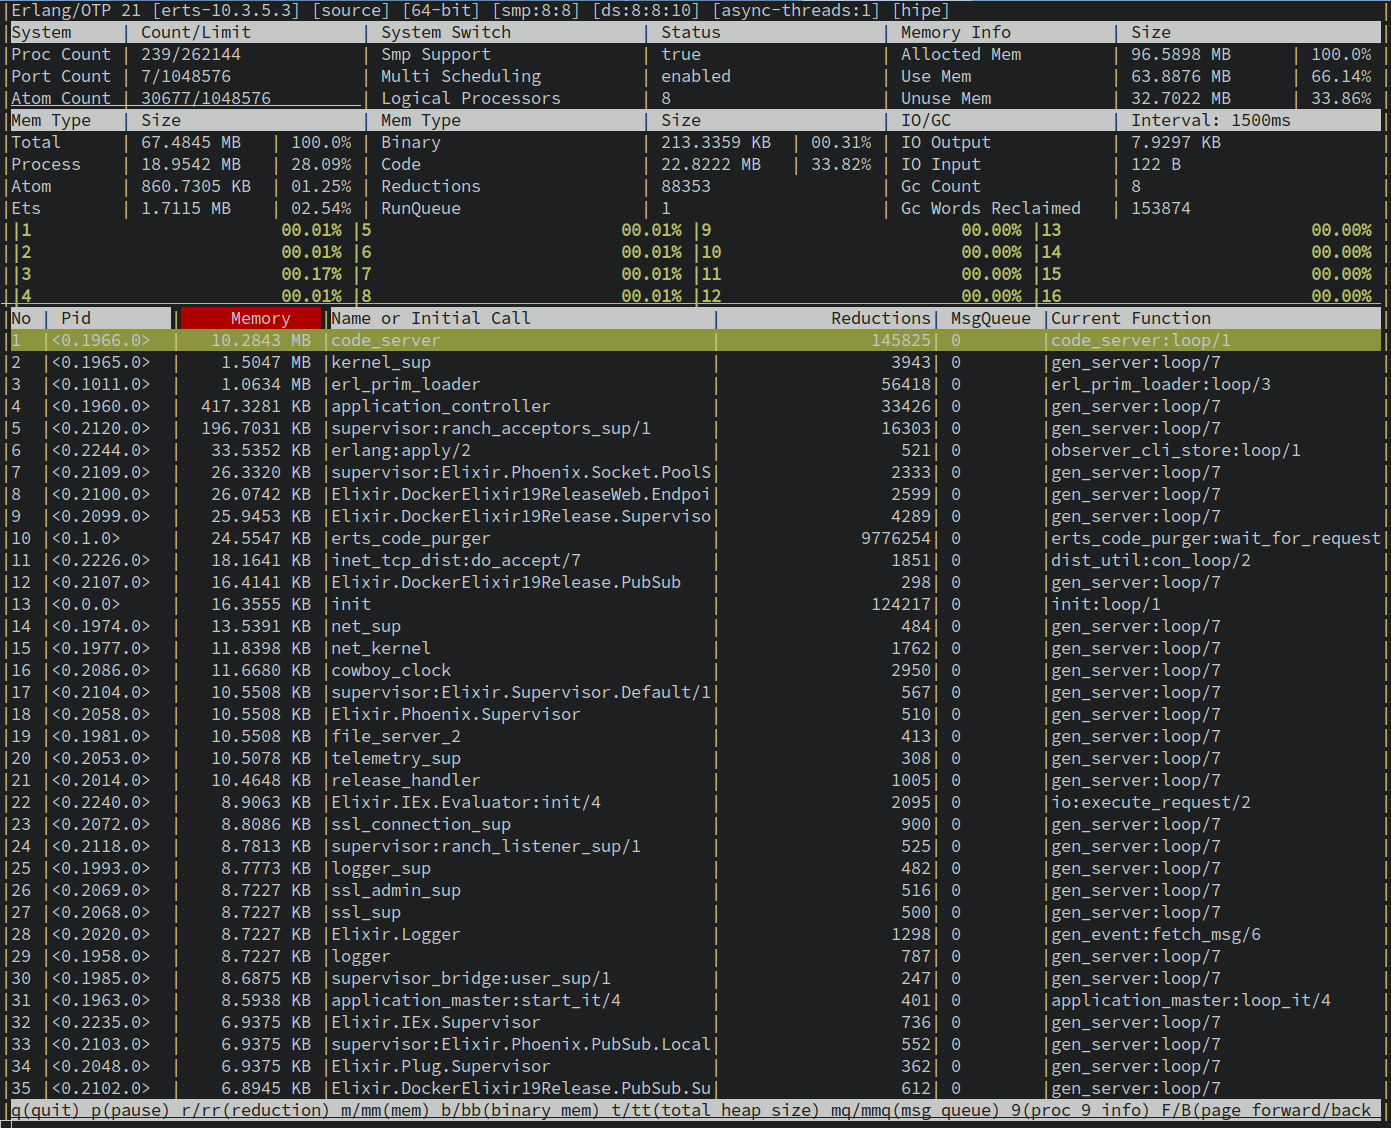
Task: Click the Erlang/OTP 21 version header line
Action: [x=481, y=10]
